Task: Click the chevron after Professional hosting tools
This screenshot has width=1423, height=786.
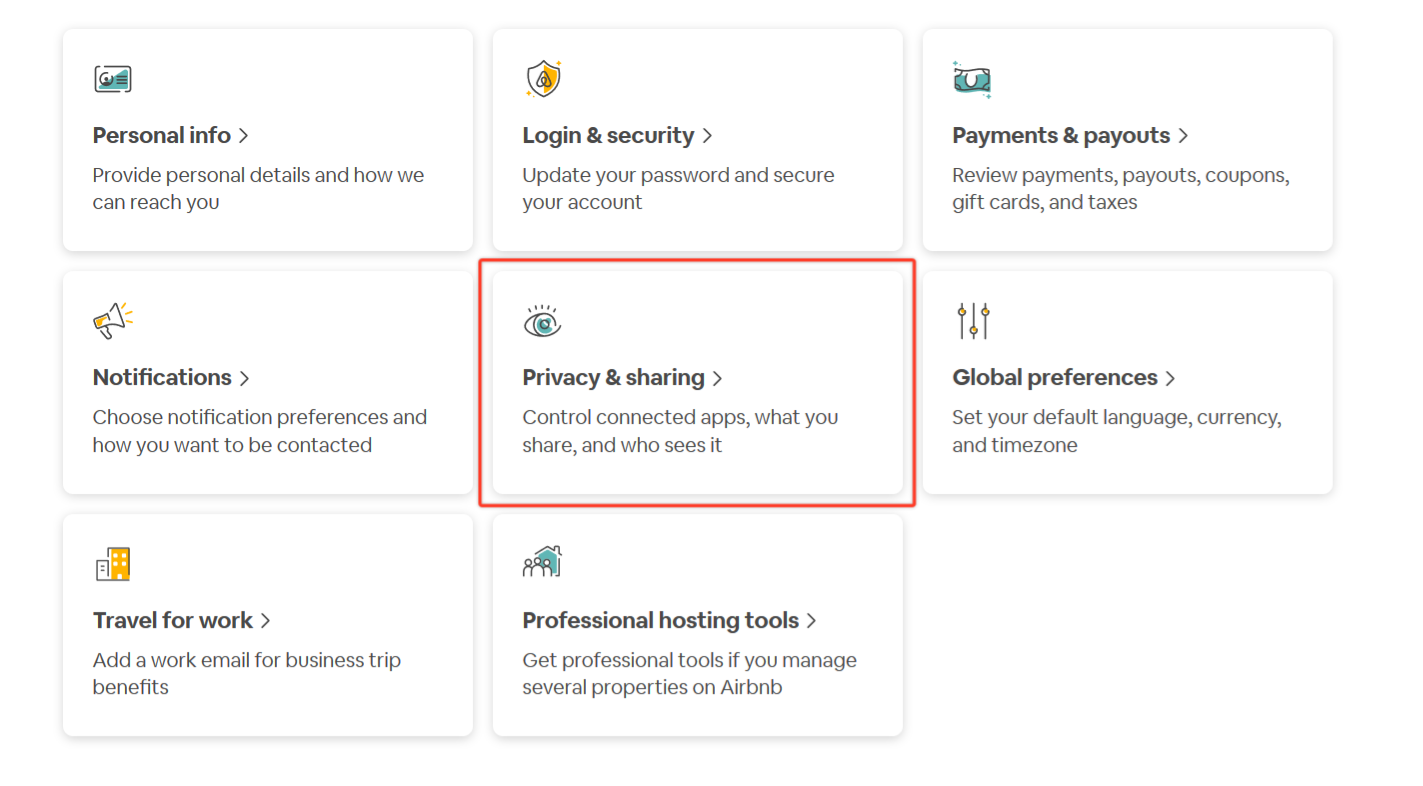Action: (812, 621)
